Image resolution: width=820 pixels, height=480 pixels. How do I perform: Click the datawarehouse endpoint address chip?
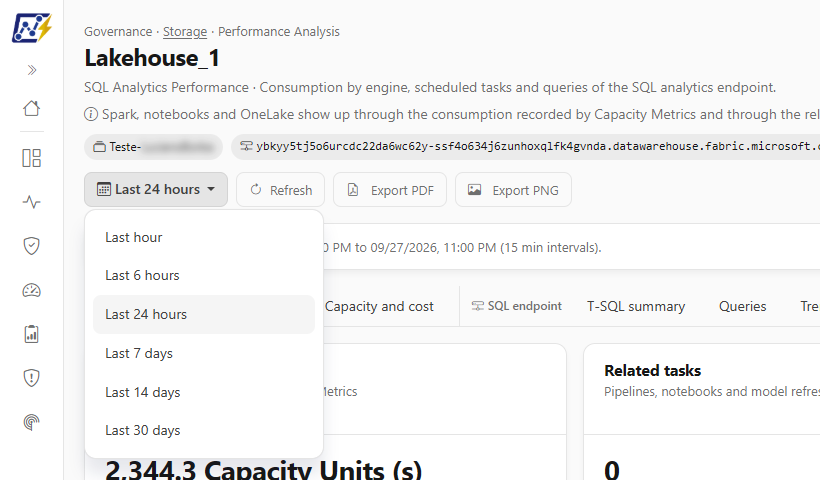(x=526, y=147)
